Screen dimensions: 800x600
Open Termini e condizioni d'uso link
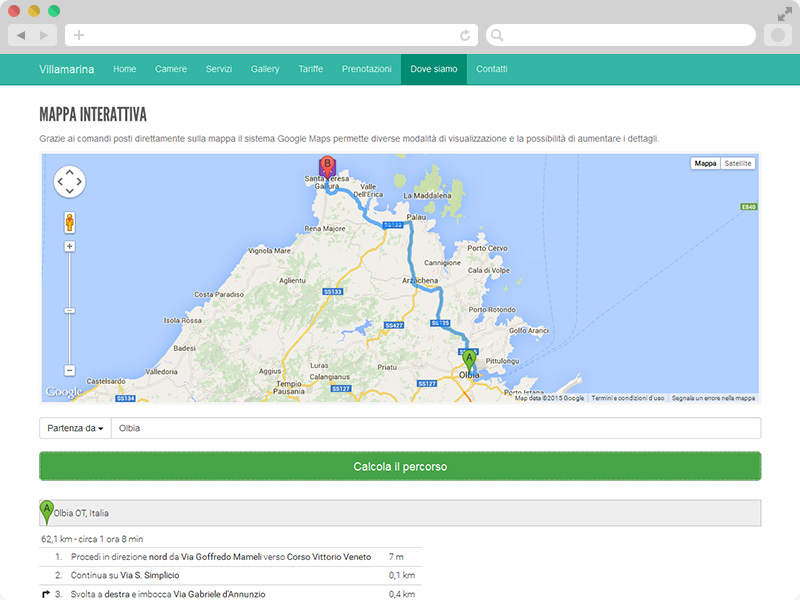tap(628, 398)
